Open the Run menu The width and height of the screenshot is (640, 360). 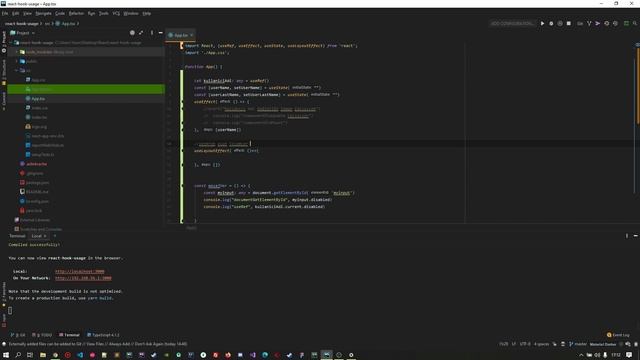(91, 13)
